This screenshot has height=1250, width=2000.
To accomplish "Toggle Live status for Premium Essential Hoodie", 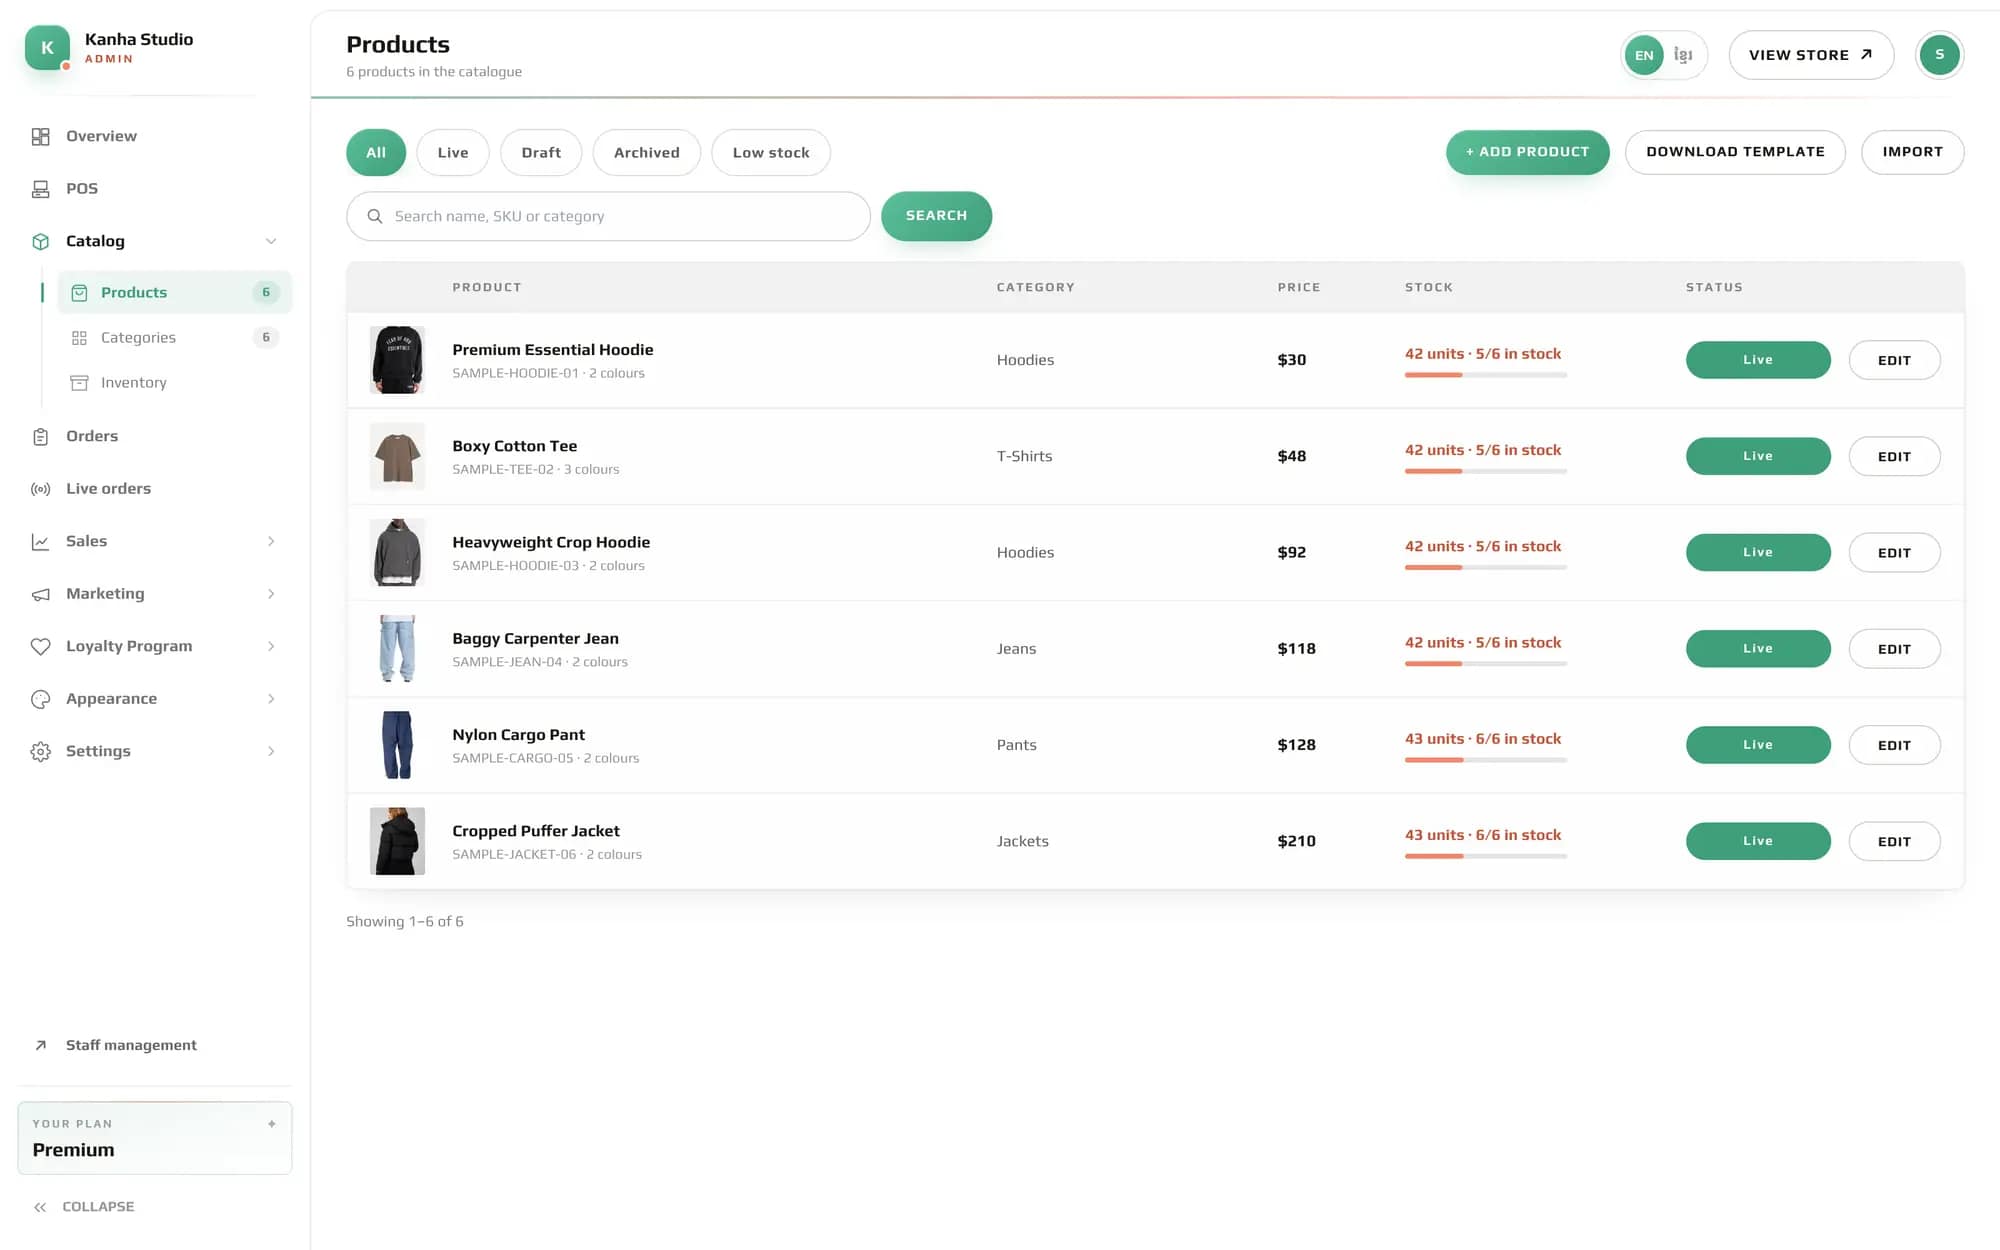I will (1758, 360).
